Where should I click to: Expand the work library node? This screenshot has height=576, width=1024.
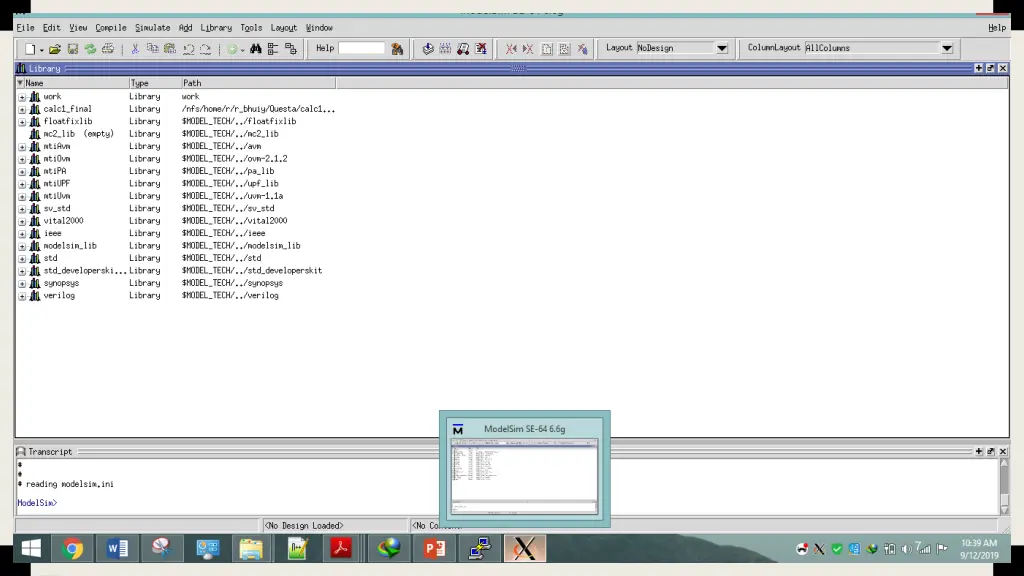[x=22, y=97]
